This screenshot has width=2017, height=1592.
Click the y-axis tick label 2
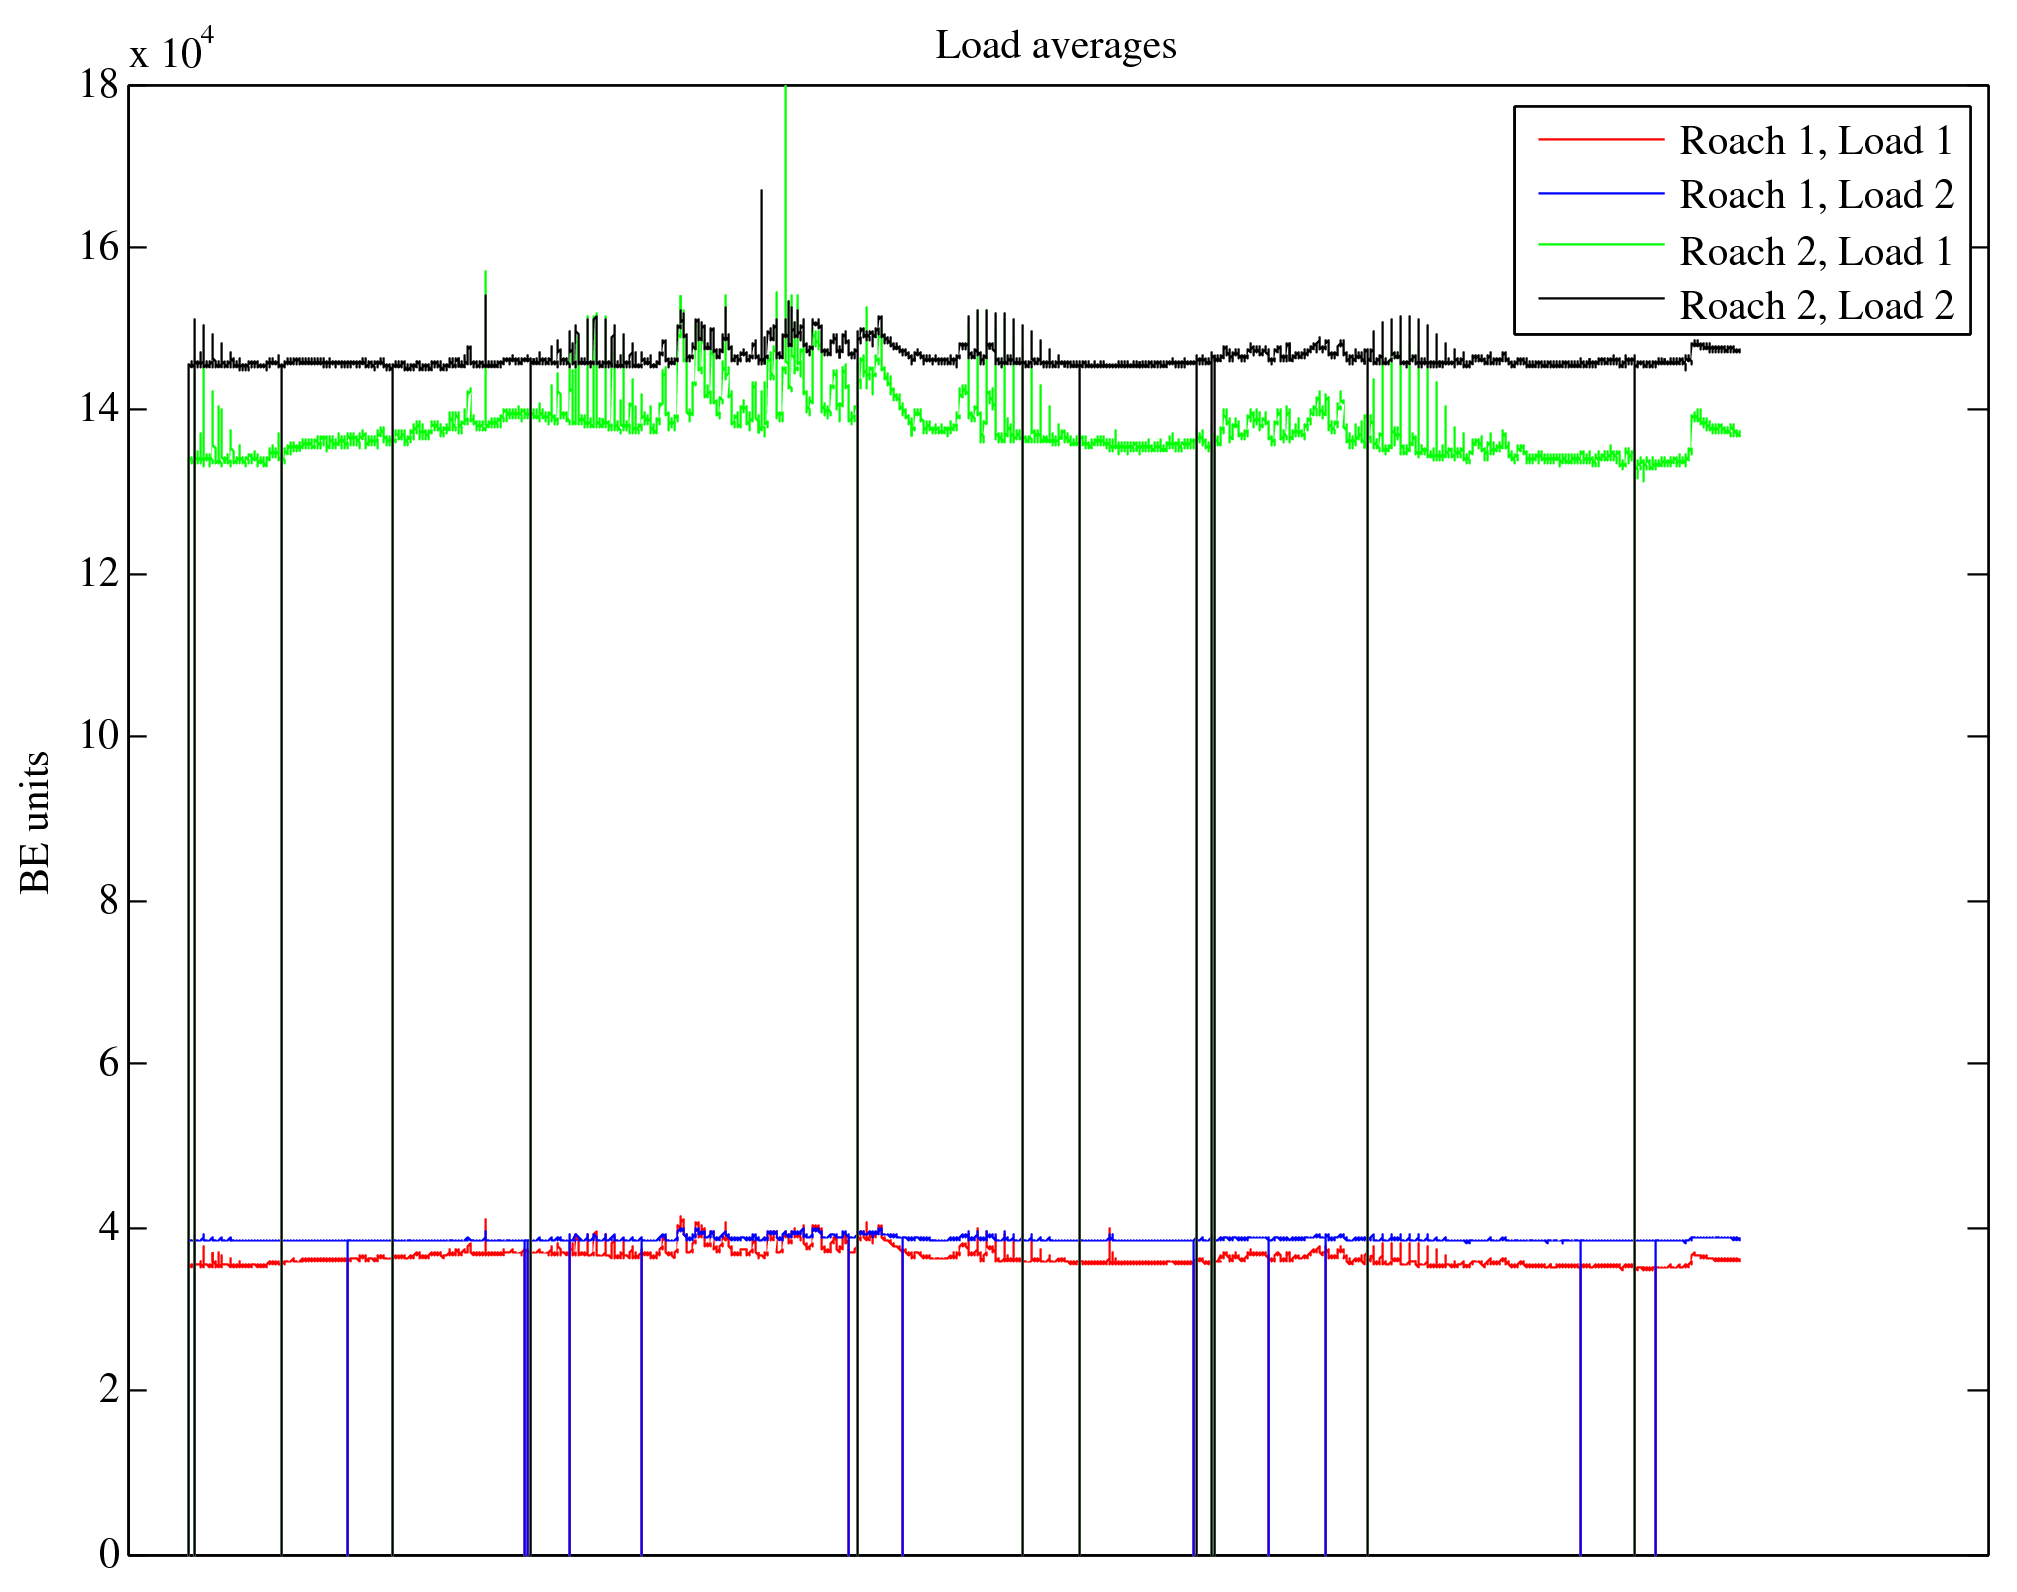click(108, 1390)
